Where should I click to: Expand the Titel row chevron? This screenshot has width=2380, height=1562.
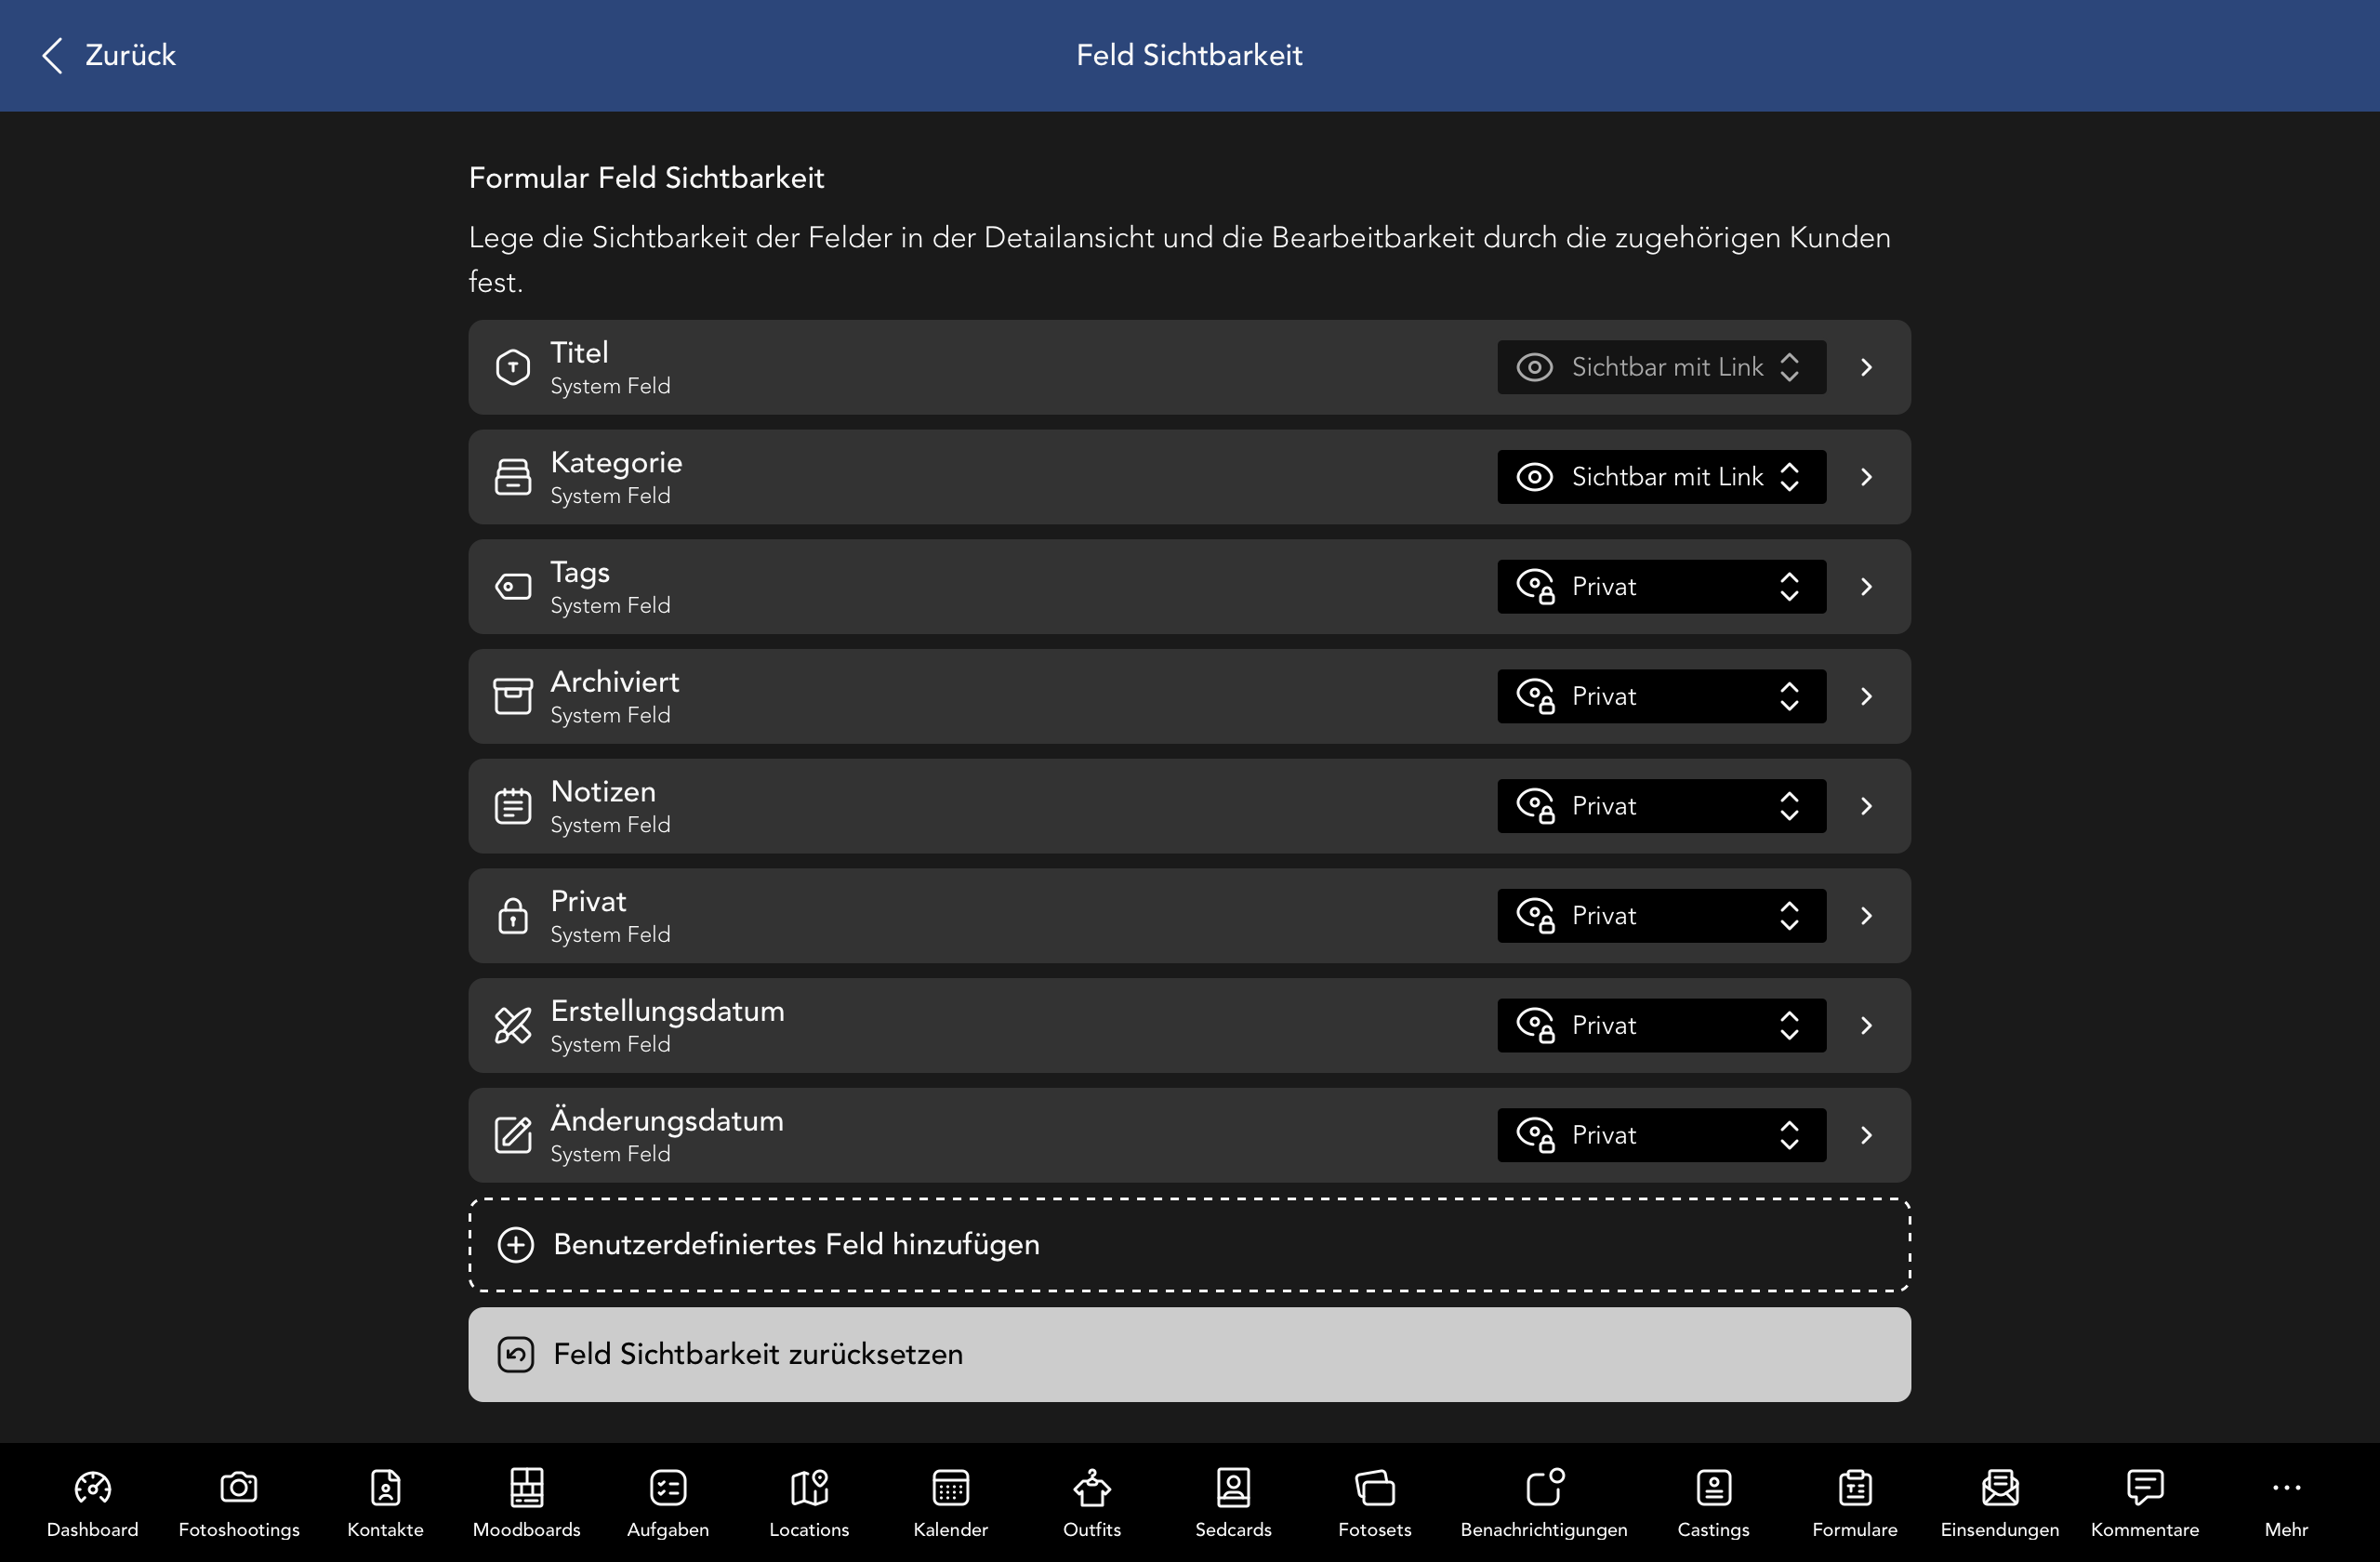[1866, 367]
